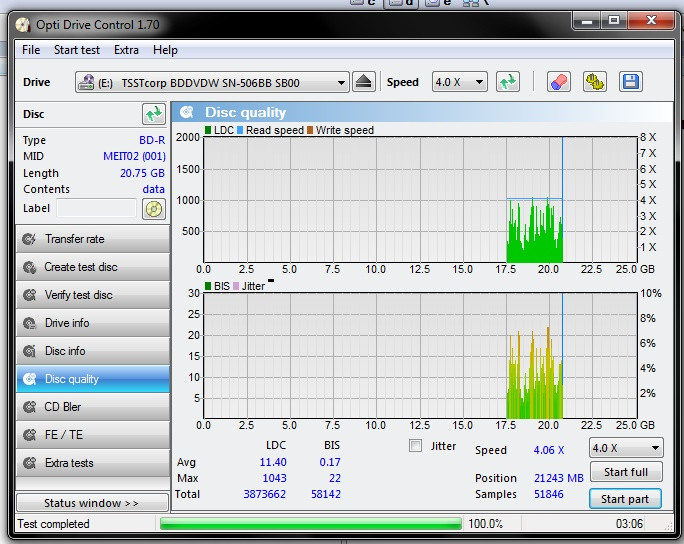Switch to Create test disc panel

pyautogui.click(x=93, y=267)
